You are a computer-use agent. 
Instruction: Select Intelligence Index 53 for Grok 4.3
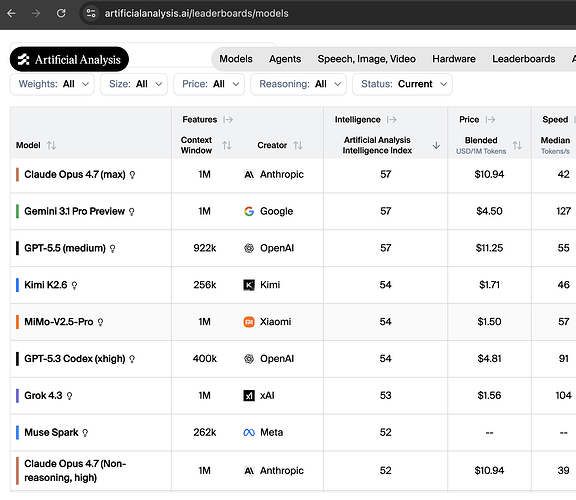pos(385,396)
